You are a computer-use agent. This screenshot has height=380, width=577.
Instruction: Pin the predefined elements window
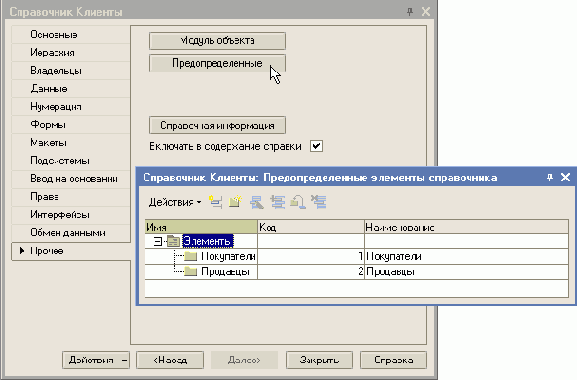[x=550, y=177]
